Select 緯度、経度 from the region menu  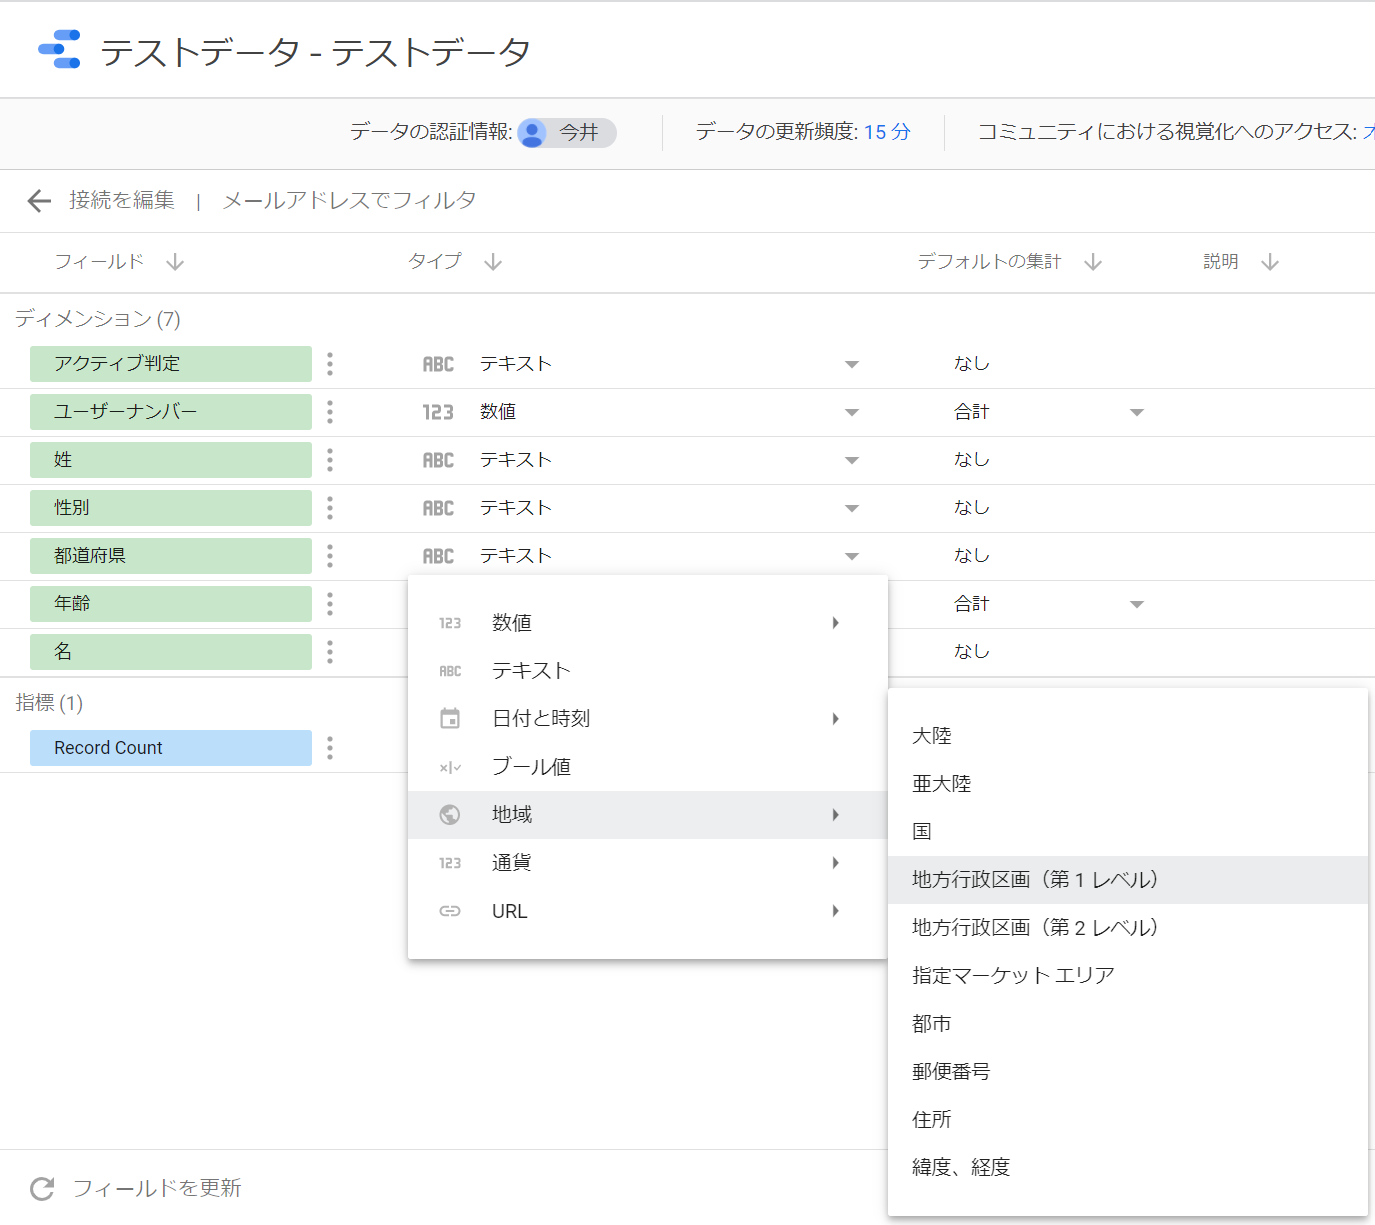(x=960, y=1166)
